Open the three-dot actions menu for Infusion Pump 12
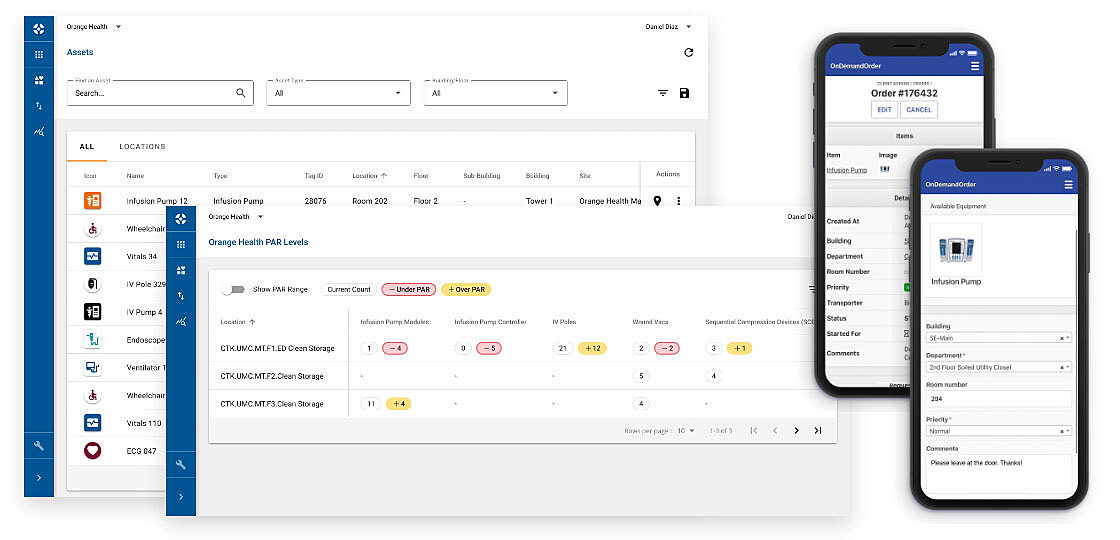 click(x=678, y=201)
